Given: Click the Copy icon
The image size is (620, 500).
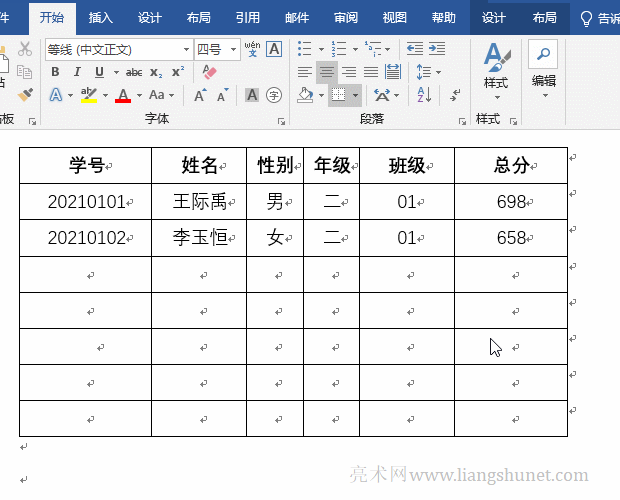Looking at the screenshot, I should 25,72.
